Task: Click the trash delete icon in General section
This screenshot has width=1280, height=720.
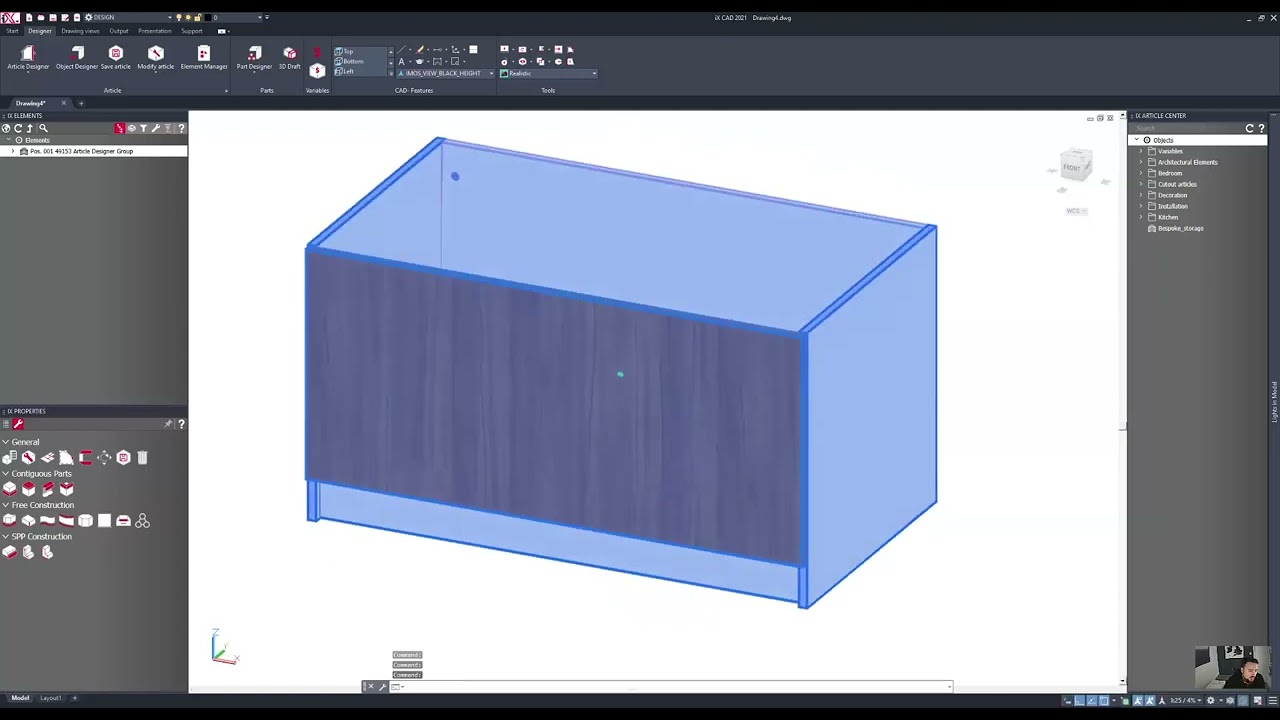Action: pos(142,457)
